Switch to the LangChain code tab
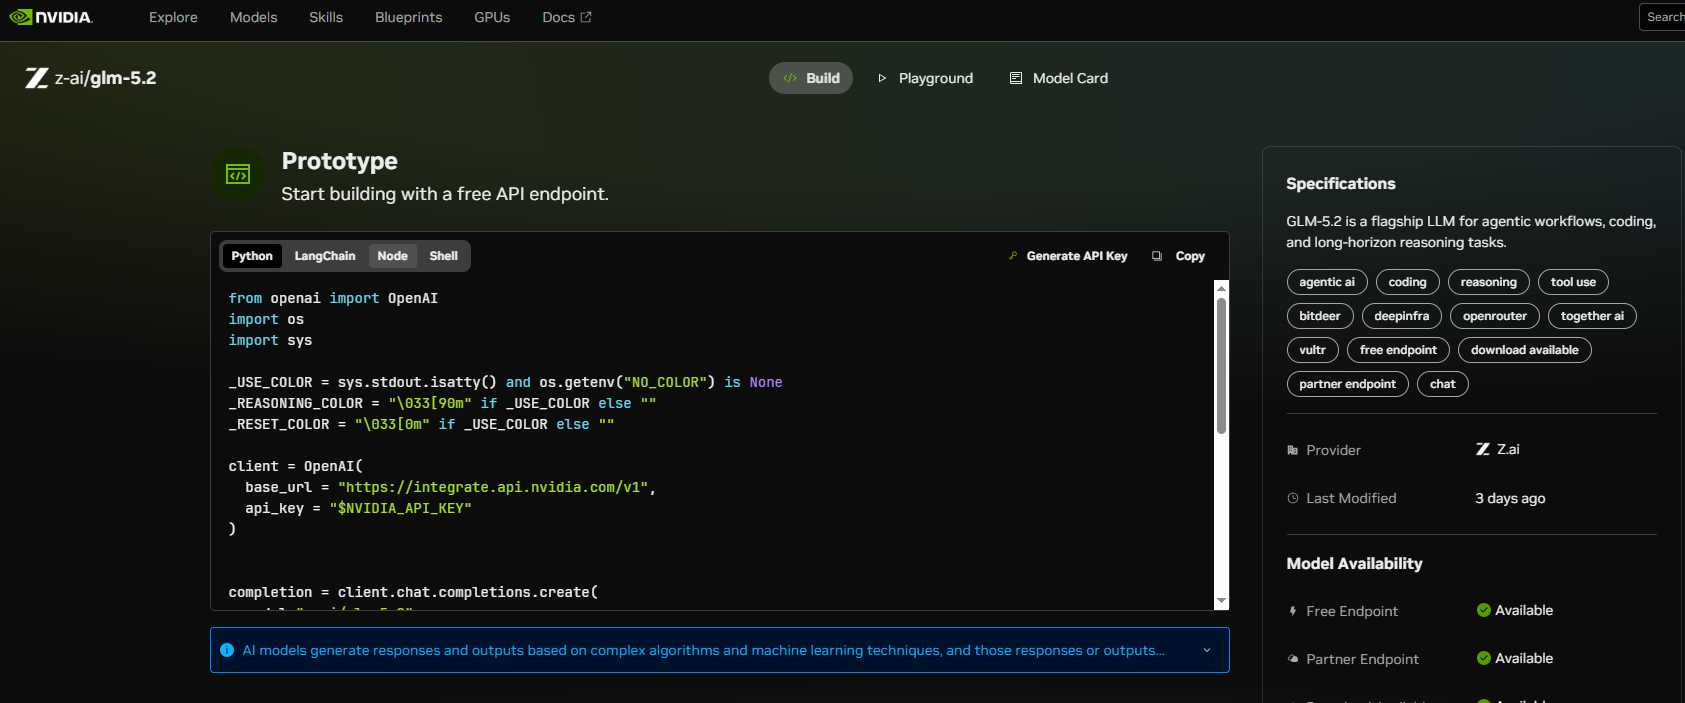Screen dimensions: 1685x703 click(325, 256)
